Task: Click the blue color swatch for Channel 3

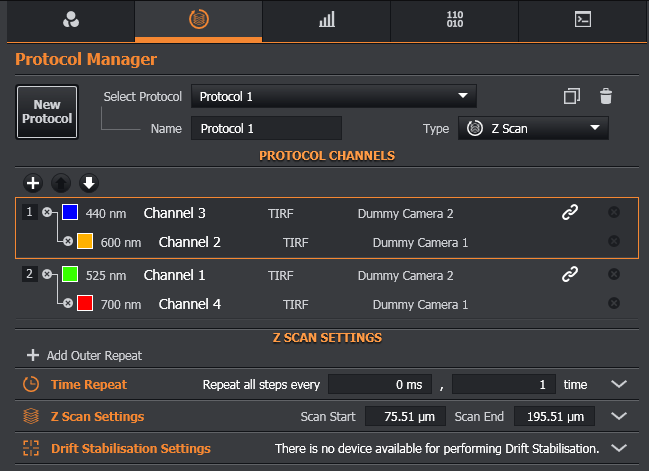Action: tap(70, 213)
